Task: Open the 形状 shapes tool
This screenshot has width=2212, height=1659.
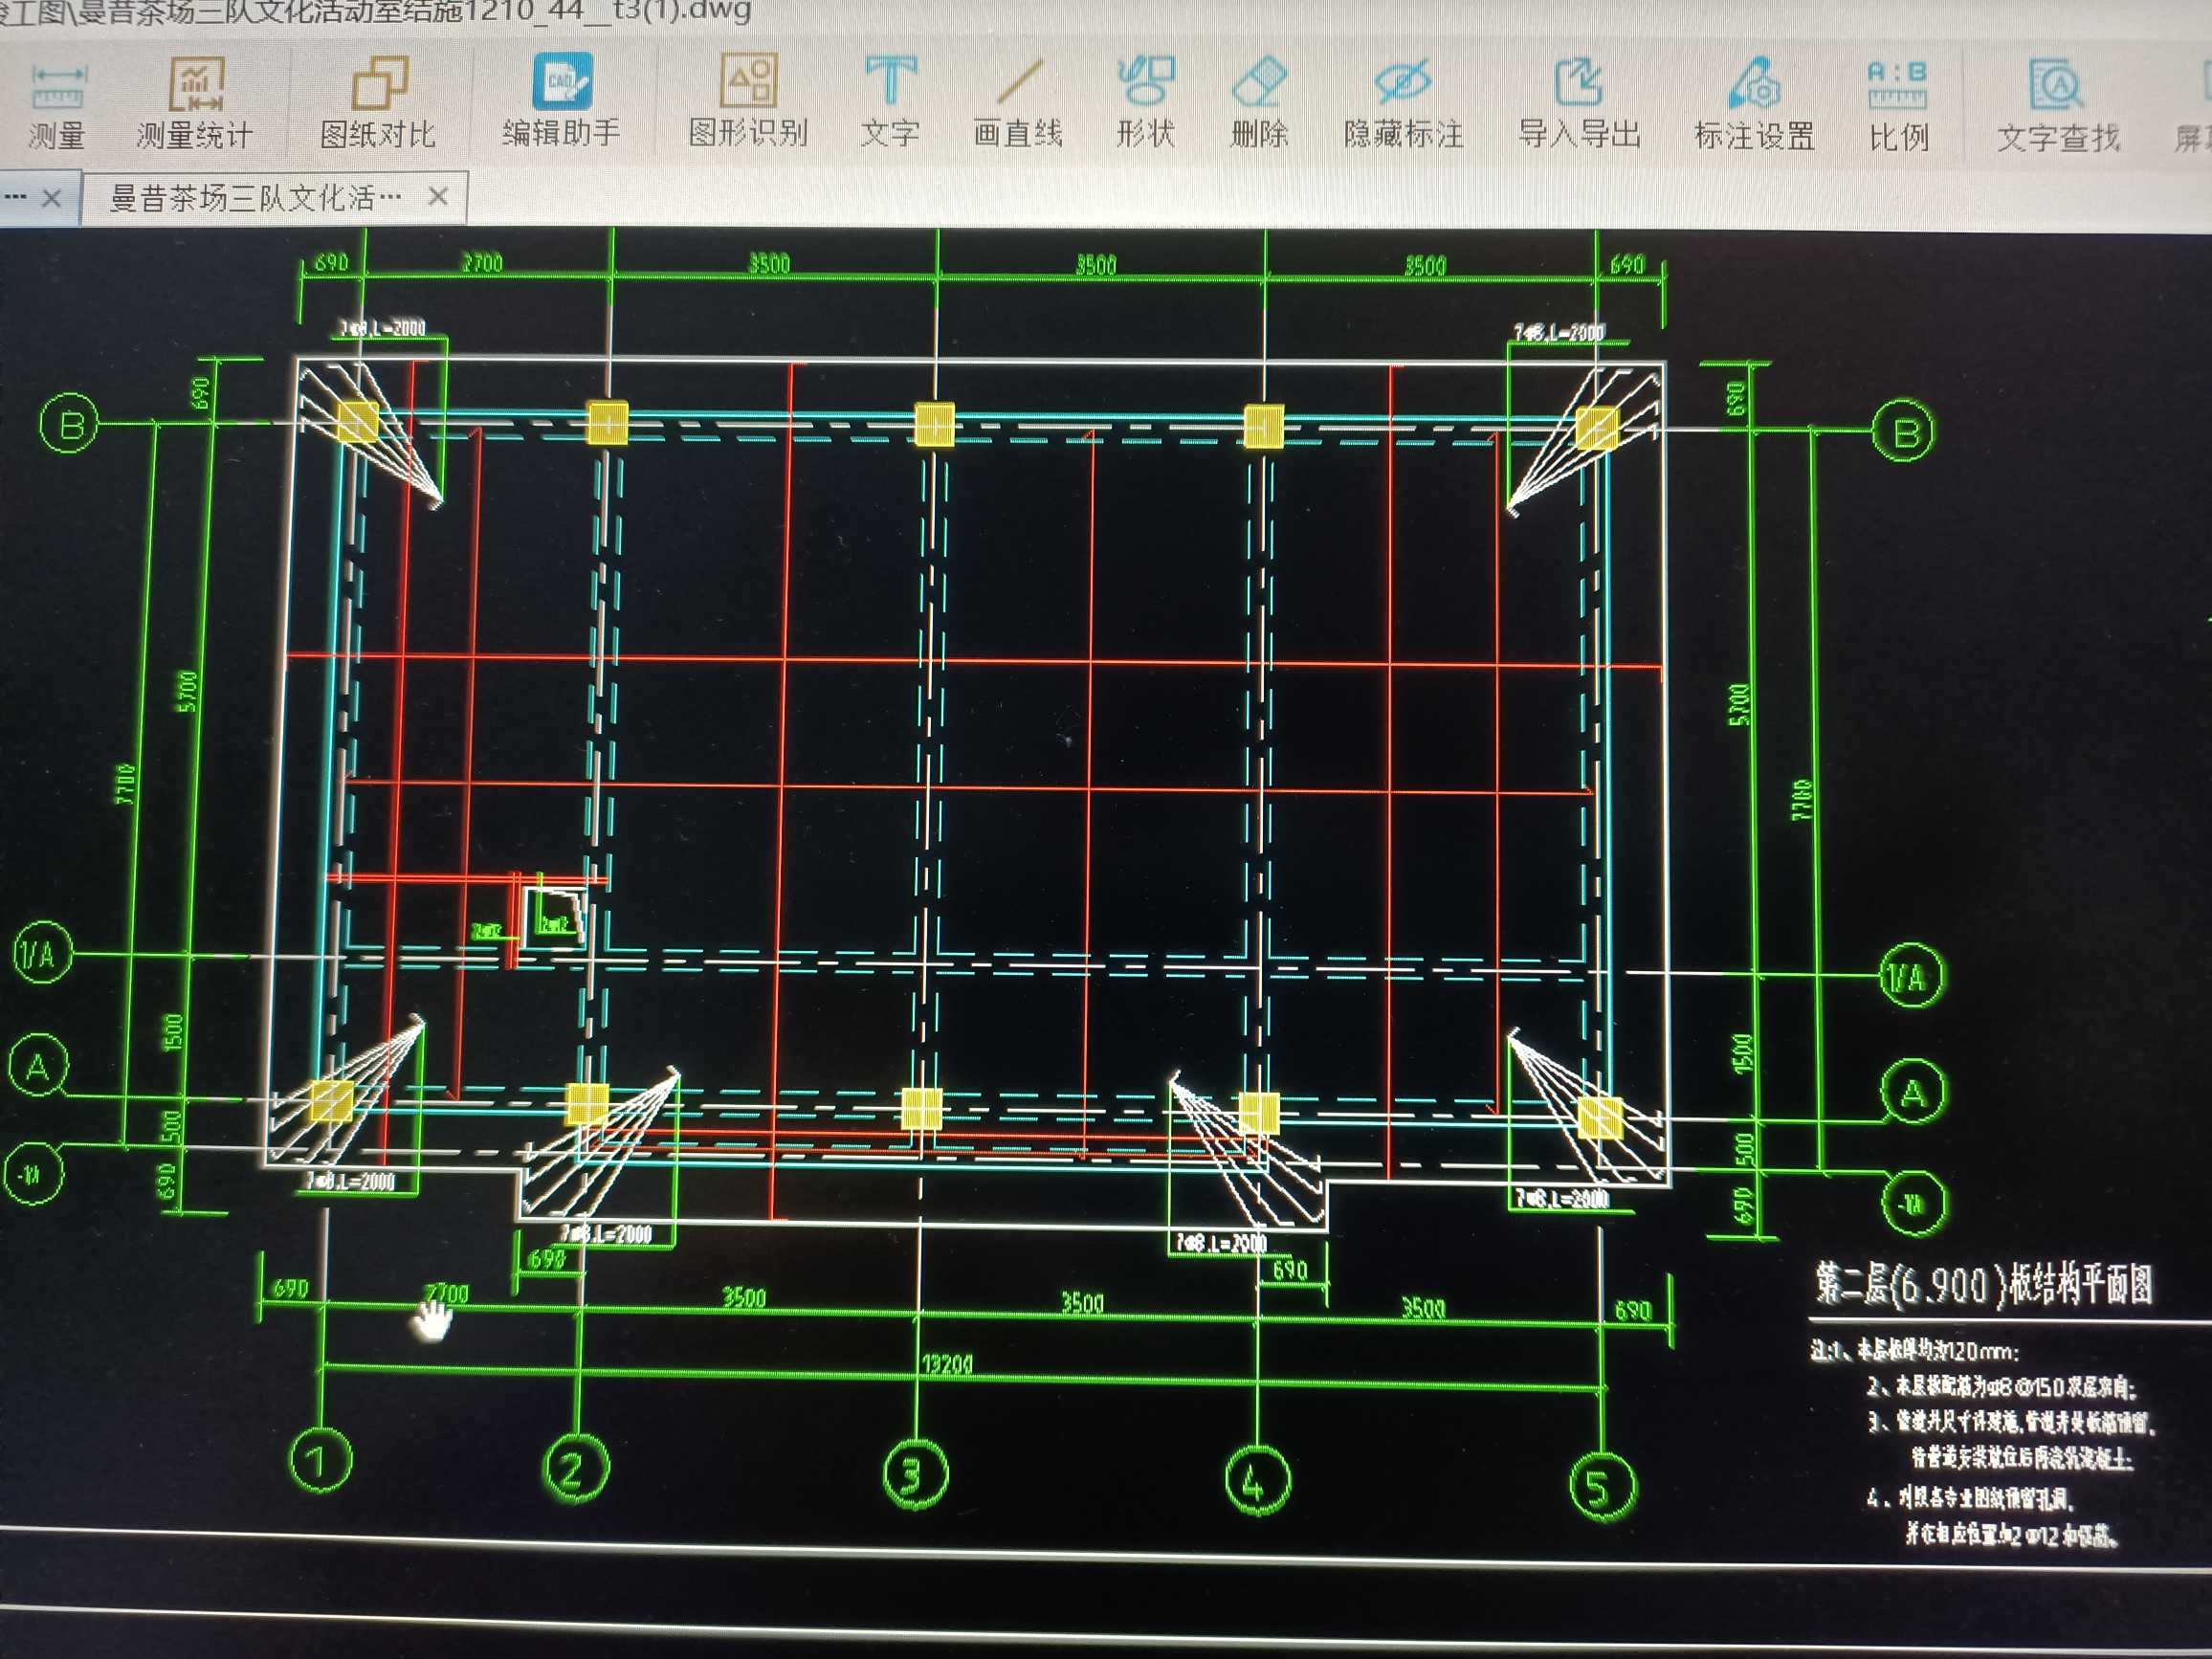Action: click(1146, 103)
